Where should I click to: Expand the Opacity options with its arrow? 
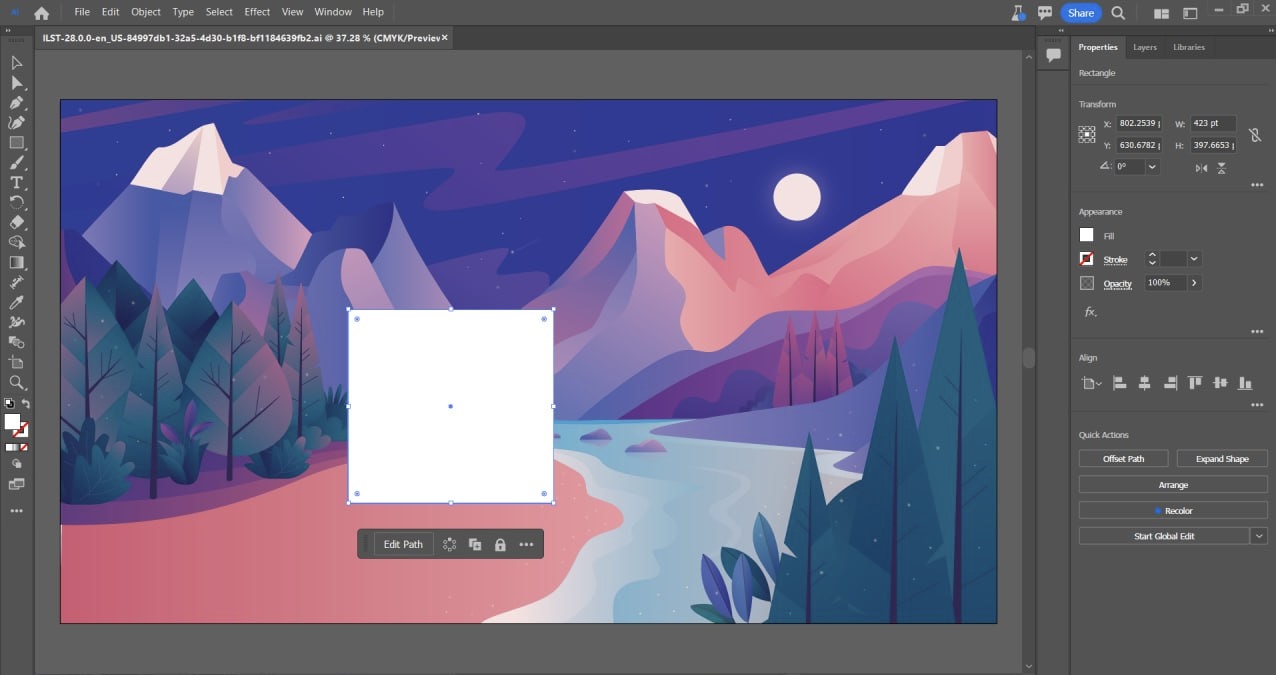pyautogui.click(x=1195, y=282)
